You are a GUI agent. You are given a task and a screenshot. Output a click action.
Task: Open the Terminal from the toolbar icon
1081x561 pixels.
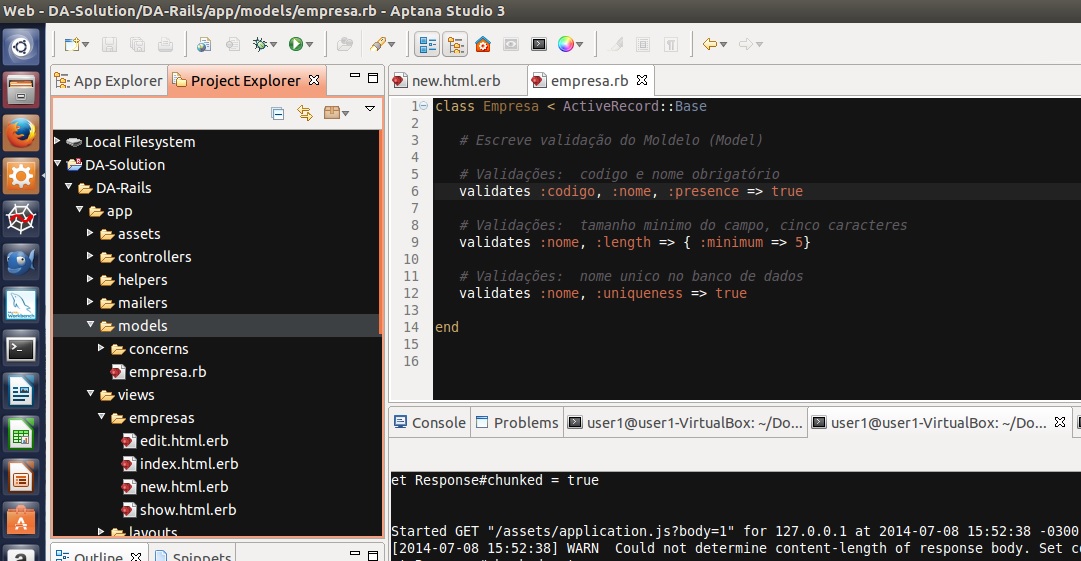pyautogui.click(x=539, y=44)
